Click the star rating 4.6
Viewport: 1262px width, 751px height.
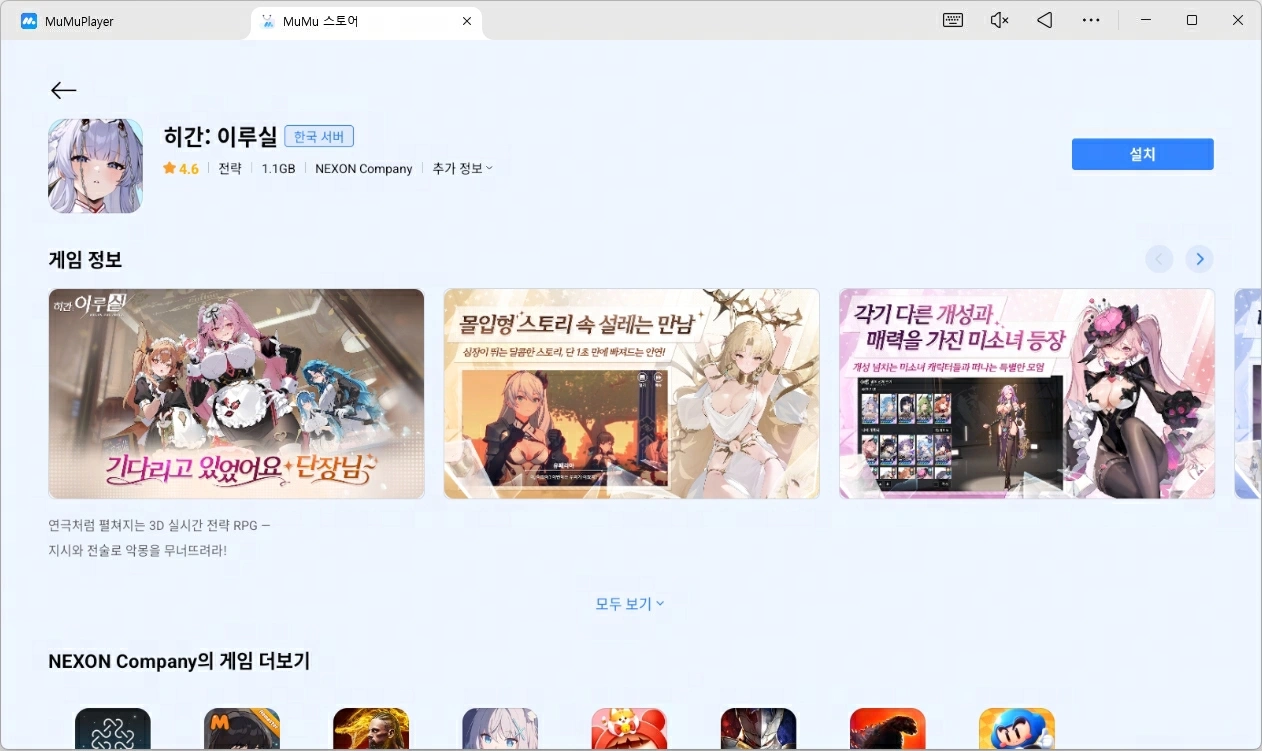click(x=181, y=169)
